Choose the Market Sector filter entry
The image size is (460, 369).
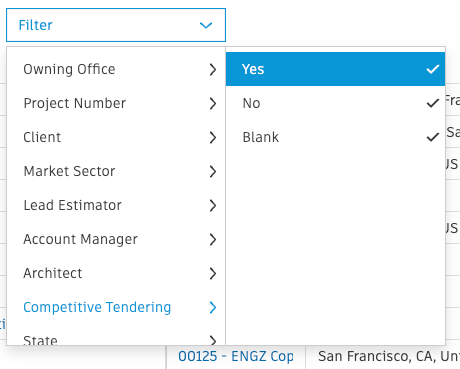tap(116, 171)
